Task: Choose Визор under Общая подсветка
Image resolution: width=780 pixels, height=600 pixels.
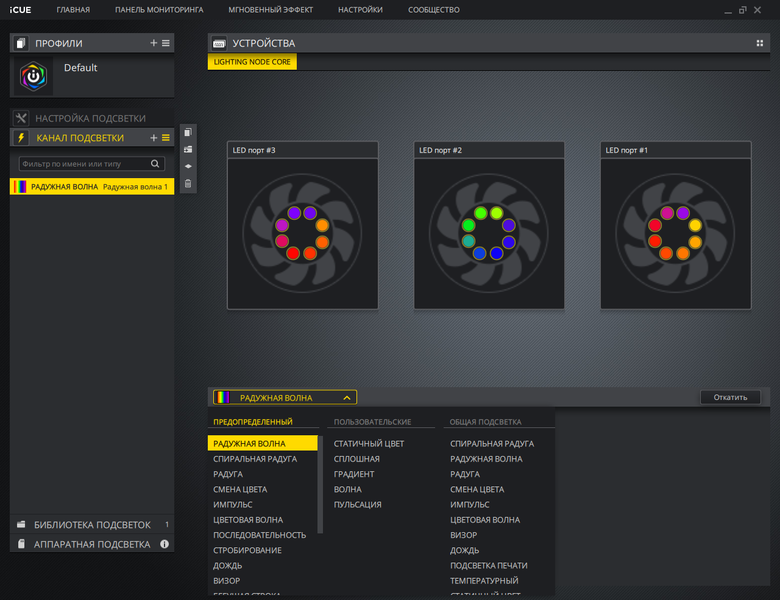Action: pyautogui.click(x=464, y=535)
